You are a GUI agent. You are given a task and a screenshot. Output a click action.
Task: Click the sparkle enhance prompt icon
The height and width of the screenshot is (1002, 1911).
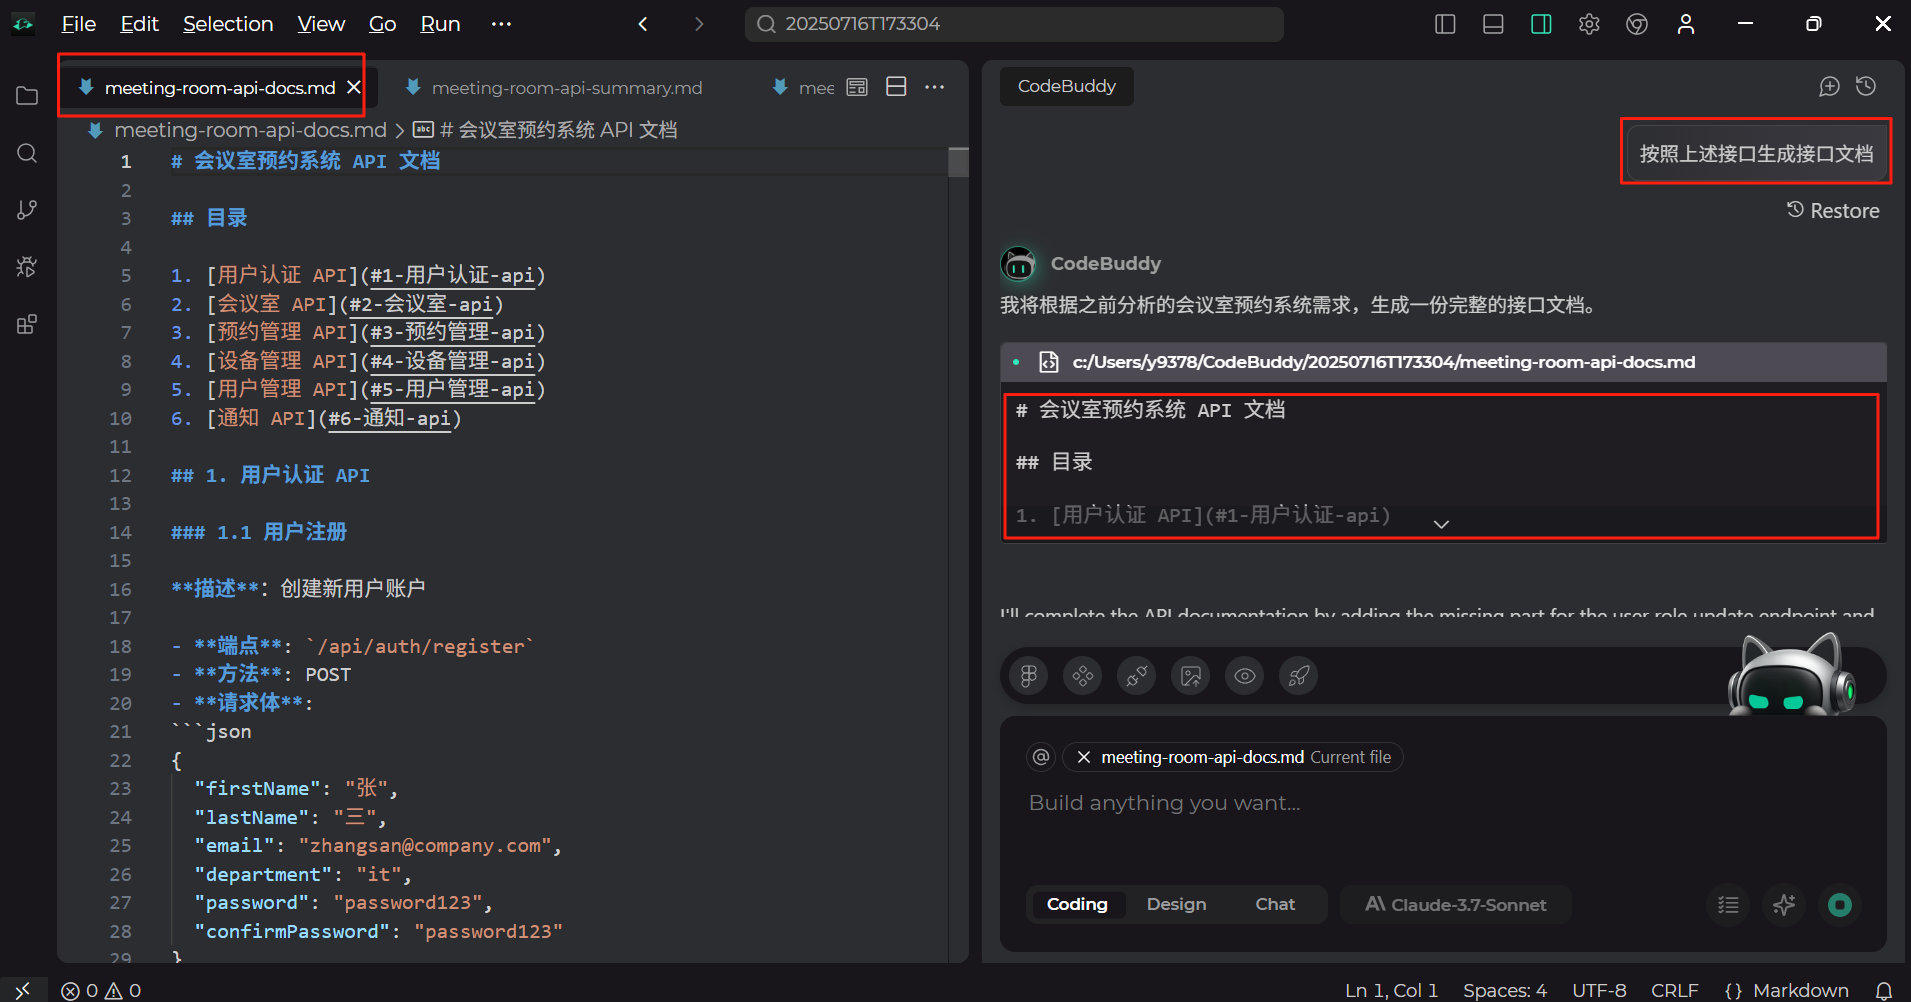click(x=1784, y=905)
